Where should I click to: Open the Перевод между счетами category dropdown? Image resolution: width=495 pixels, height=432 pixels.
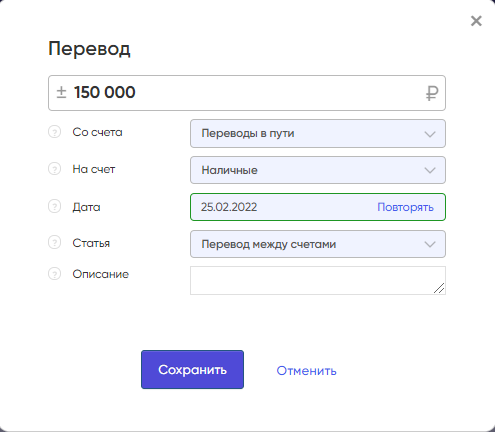(x=318, y=244)
